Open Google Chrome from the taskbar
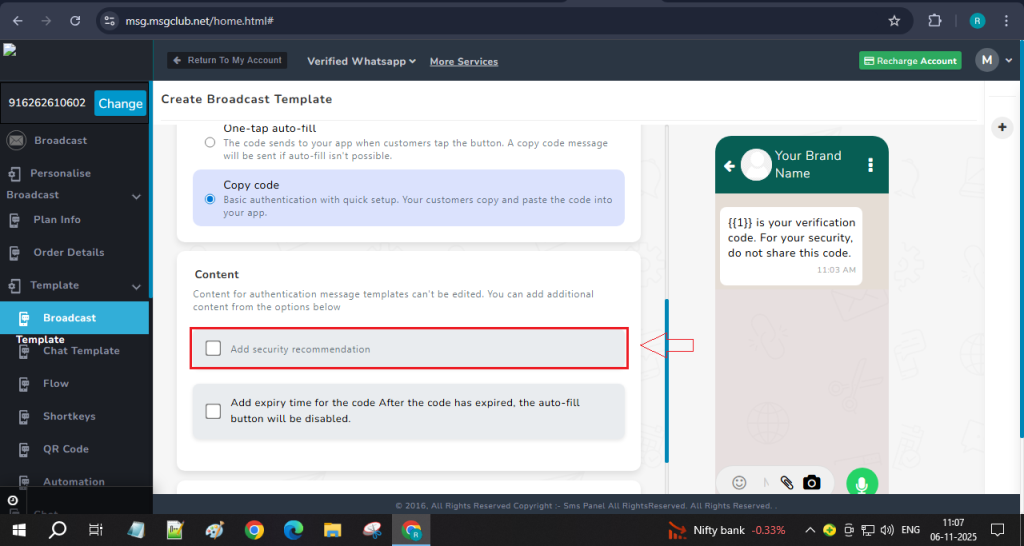 pyautogui.click(x=254, y=529)
